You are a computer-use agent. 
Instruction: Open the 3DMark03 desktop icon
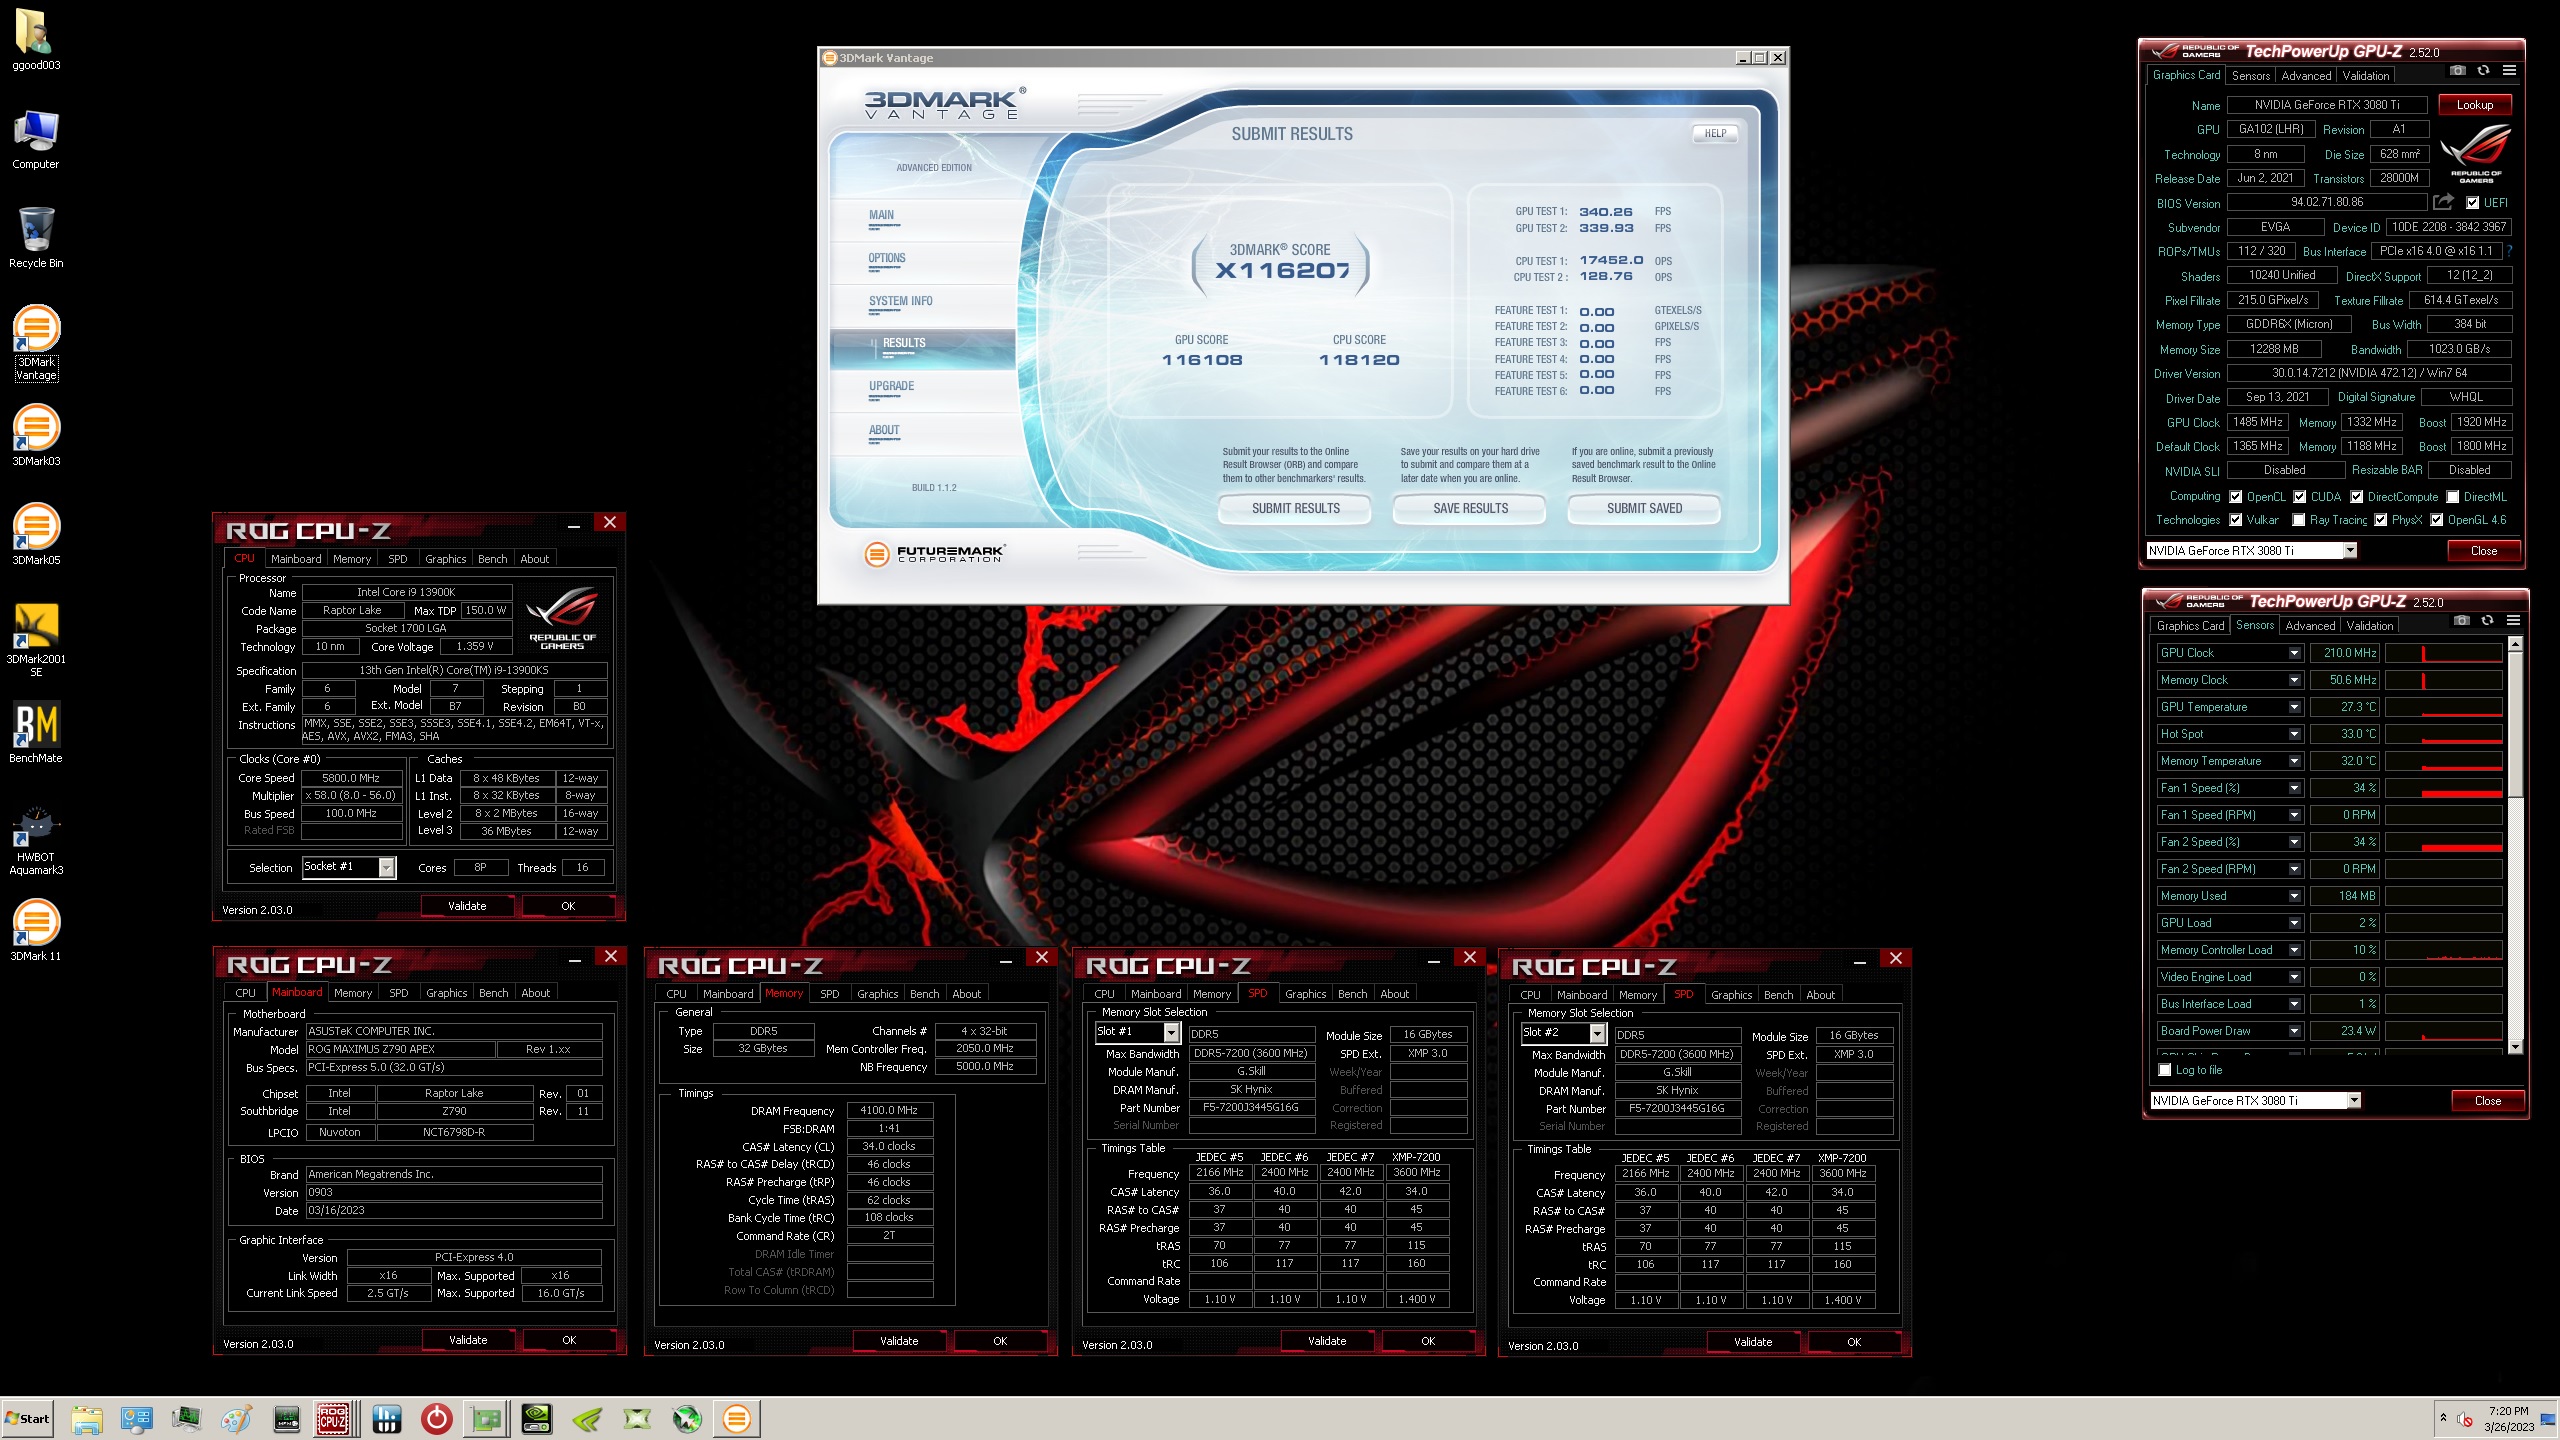click(x=36, y=435)
